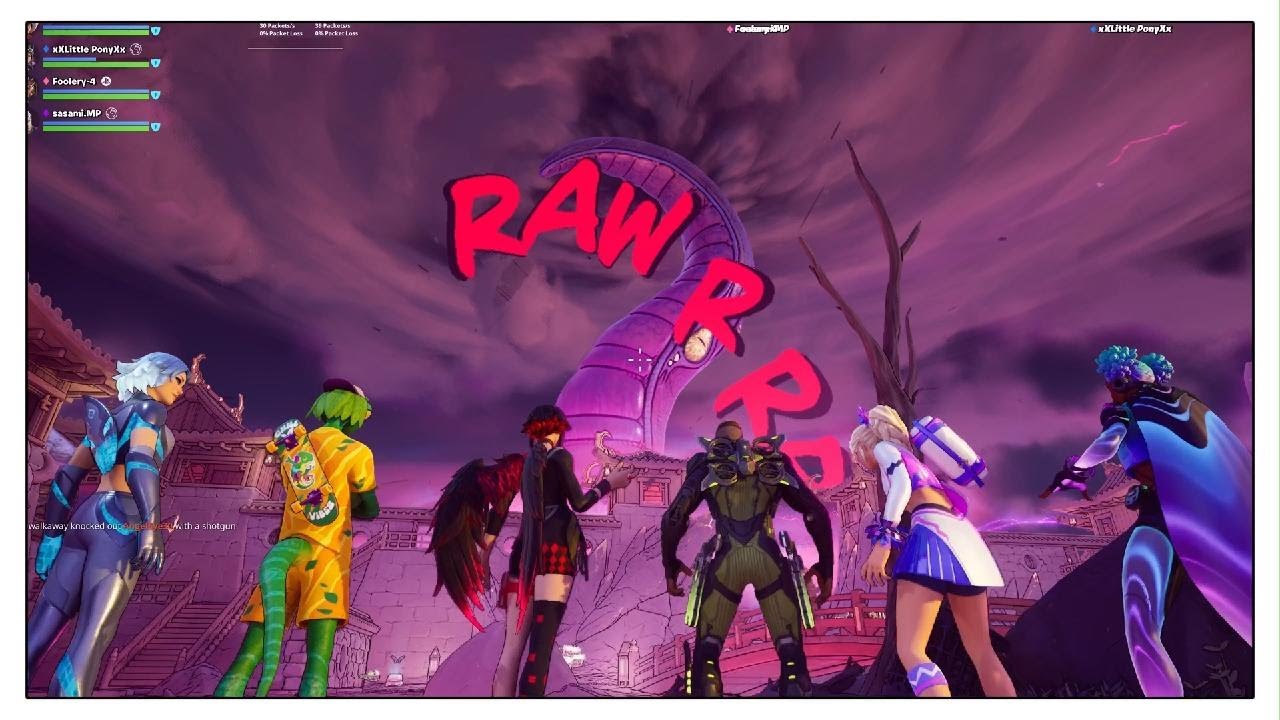
Task: Click the xXLittle PonyXx name tag at the top edge
Action: [1130, 29]
